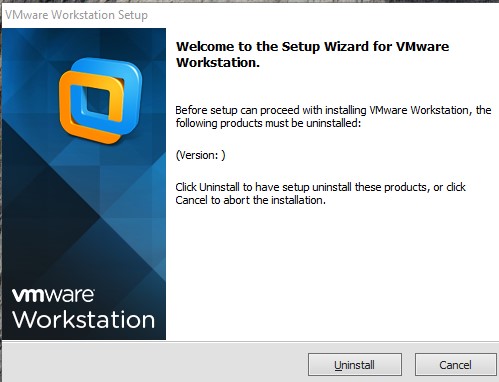Click the Cancel to abort the installation line

pos(250,200)
